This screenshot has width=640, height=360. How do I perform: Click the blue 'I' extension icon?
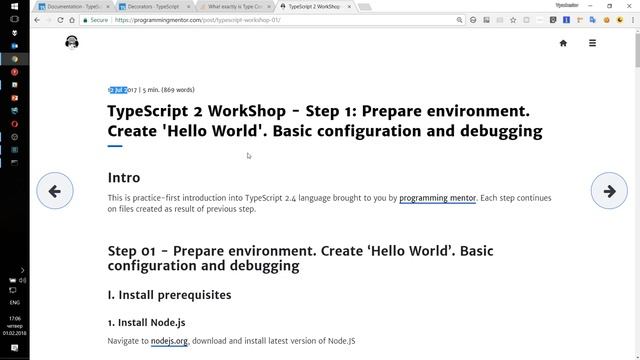[566, 20]
